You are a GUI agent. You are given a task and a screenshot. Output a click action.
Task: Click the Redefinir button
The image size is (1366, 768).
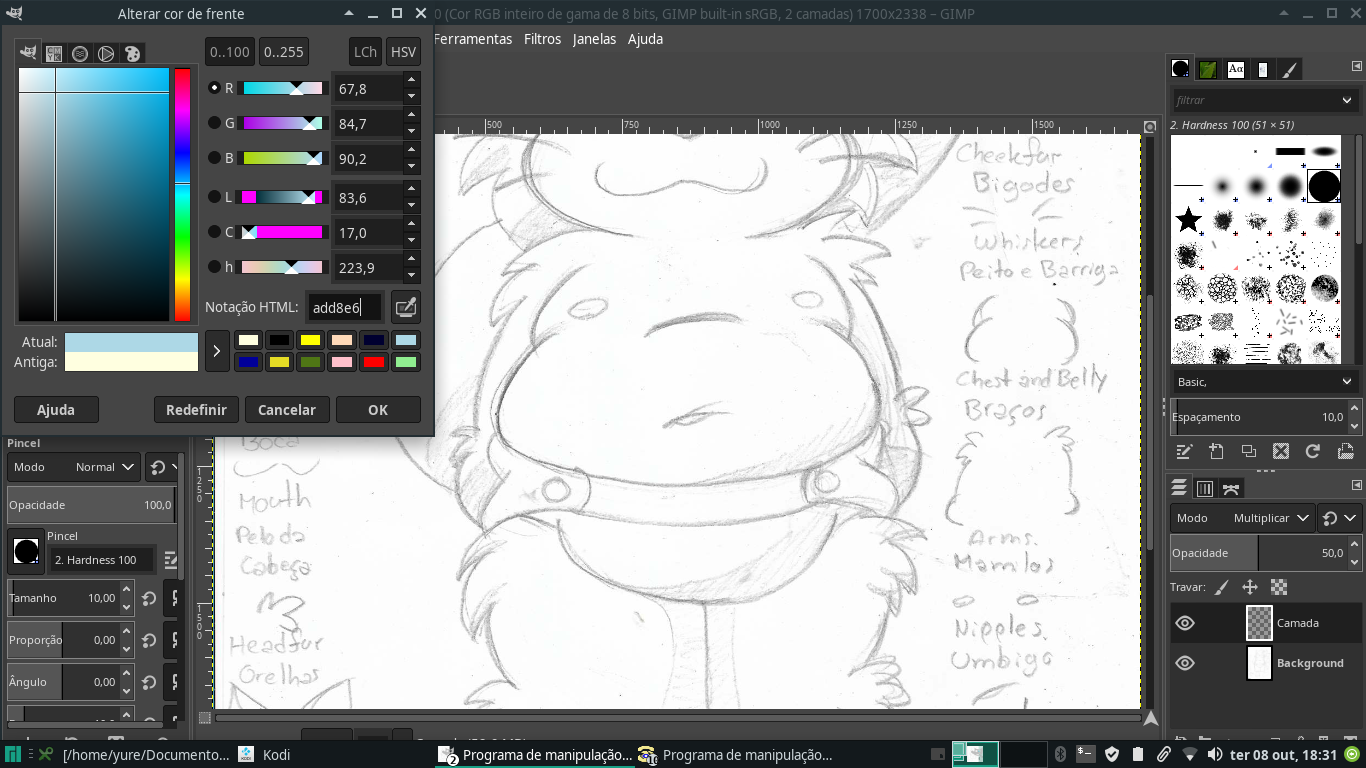pos(196,410)
